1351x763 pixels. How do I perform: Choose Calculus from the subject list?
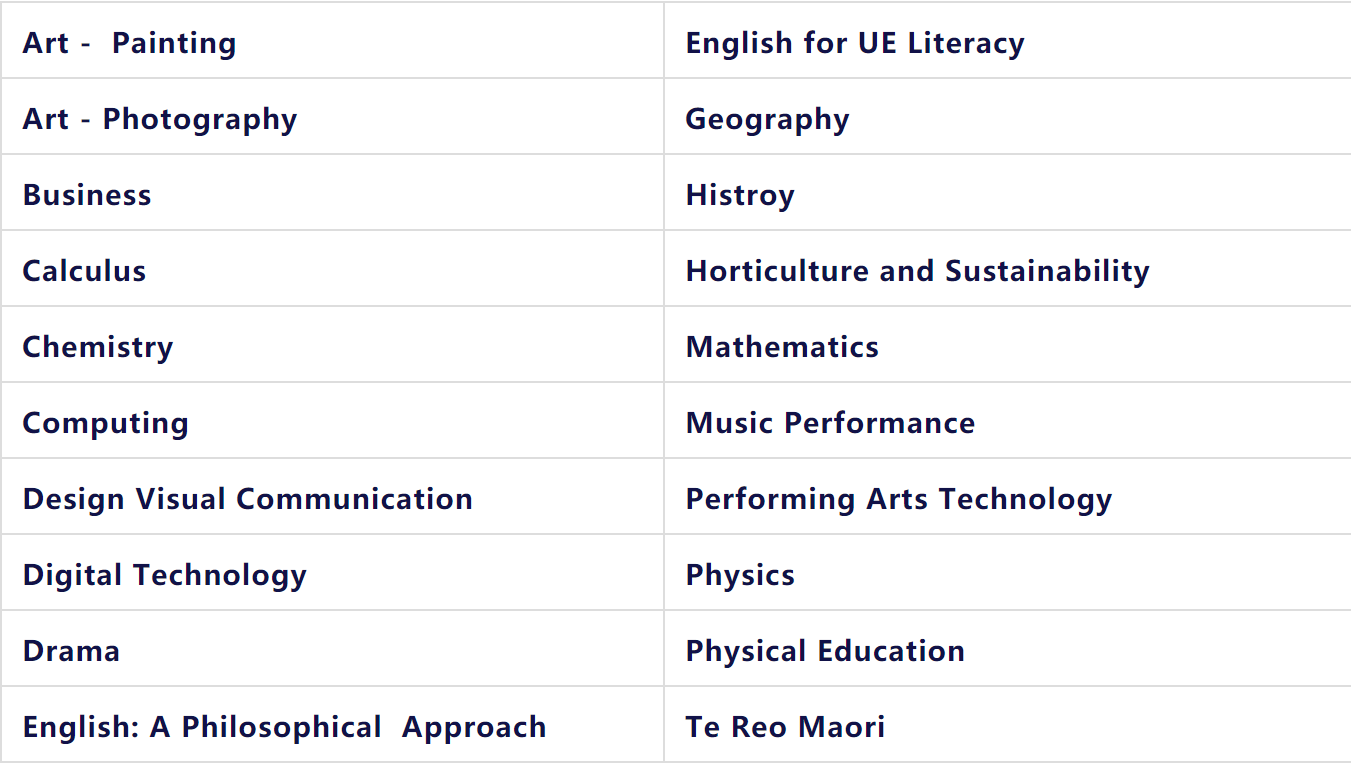[x=84, y=271]
